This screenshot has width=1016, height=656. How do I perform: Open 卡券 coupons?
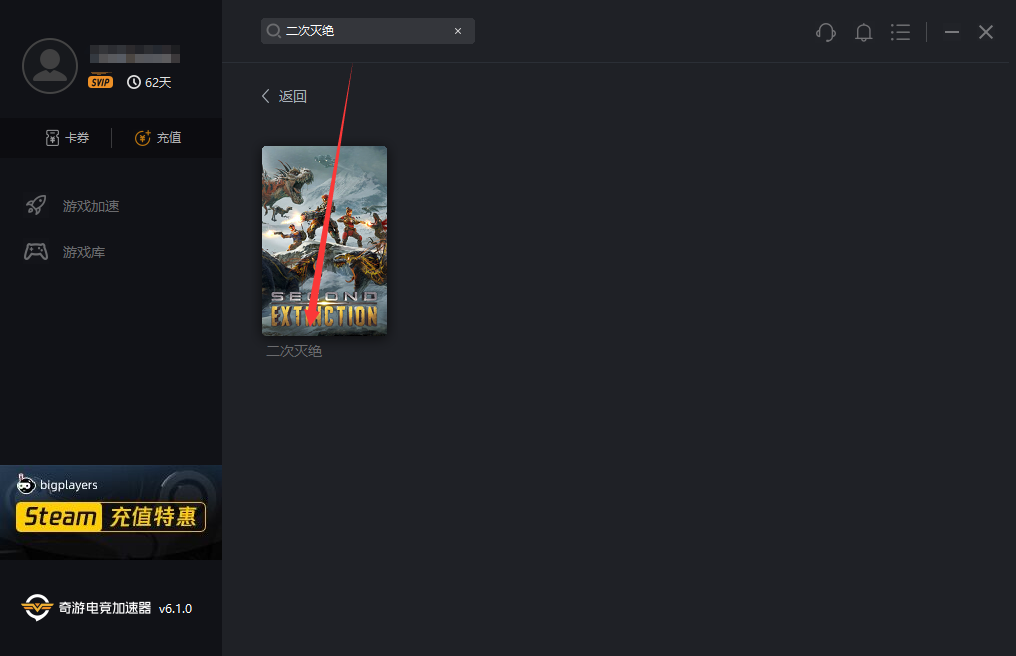click(67, 138)
